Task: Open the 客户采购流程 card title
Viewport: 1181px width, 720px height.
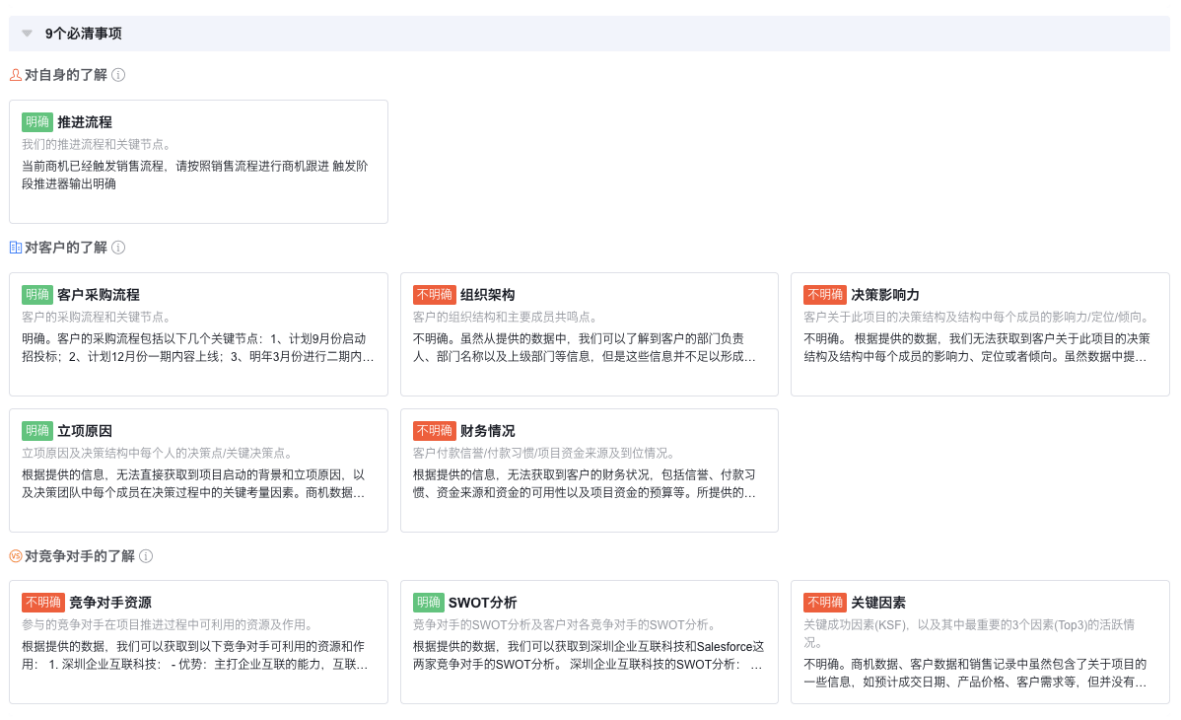Action: pos(99,294)
